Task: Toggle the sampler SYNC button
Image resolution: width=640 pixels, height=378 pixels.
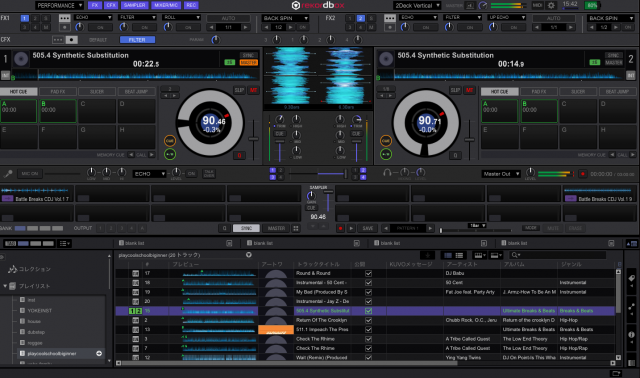Action: (246, 229)
